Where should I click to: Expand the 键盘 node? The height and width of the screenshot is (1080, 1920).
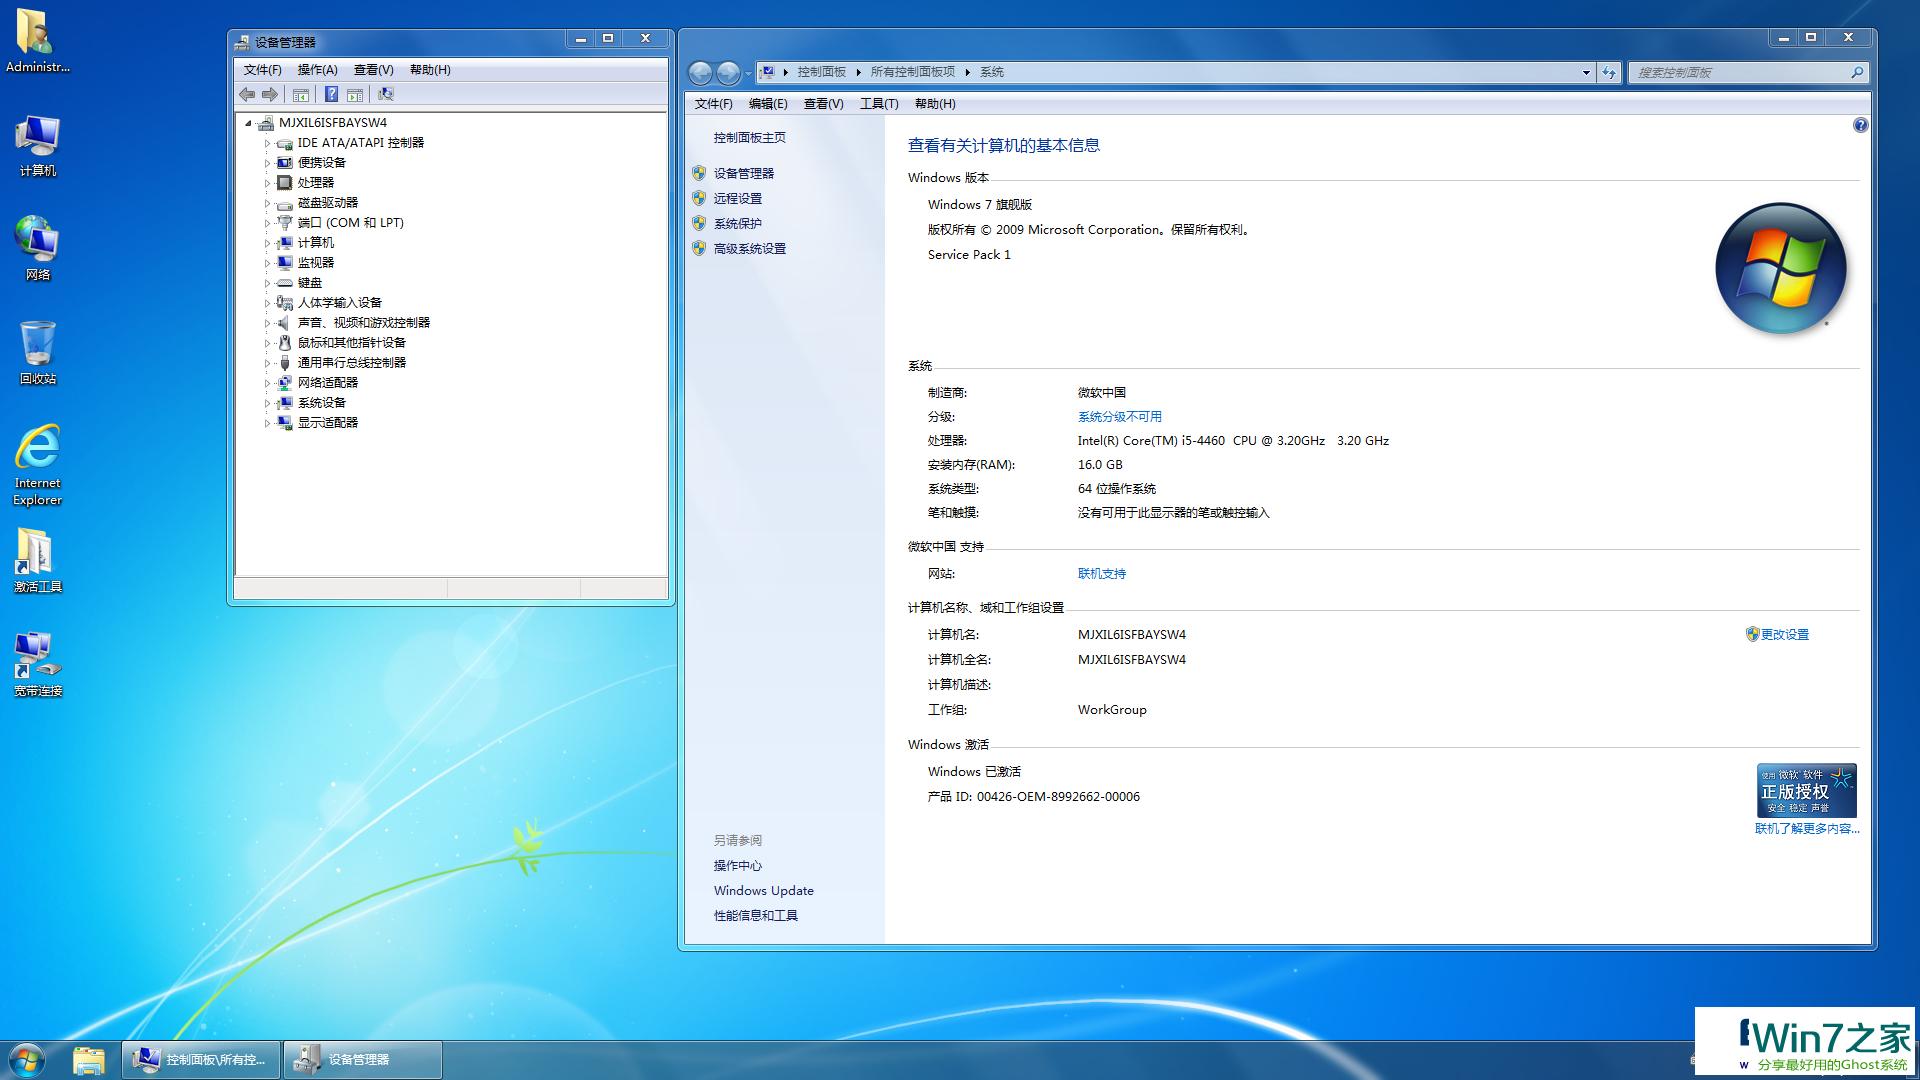[x=267, y=283]
